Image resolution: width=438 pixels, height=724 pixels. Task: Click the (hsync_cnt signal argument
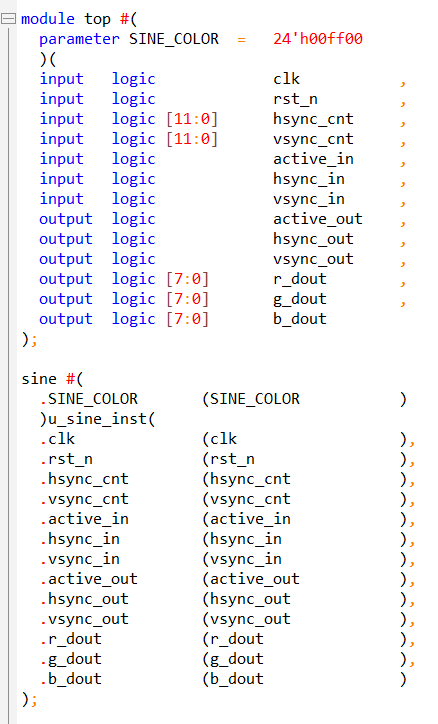[246, 480]
